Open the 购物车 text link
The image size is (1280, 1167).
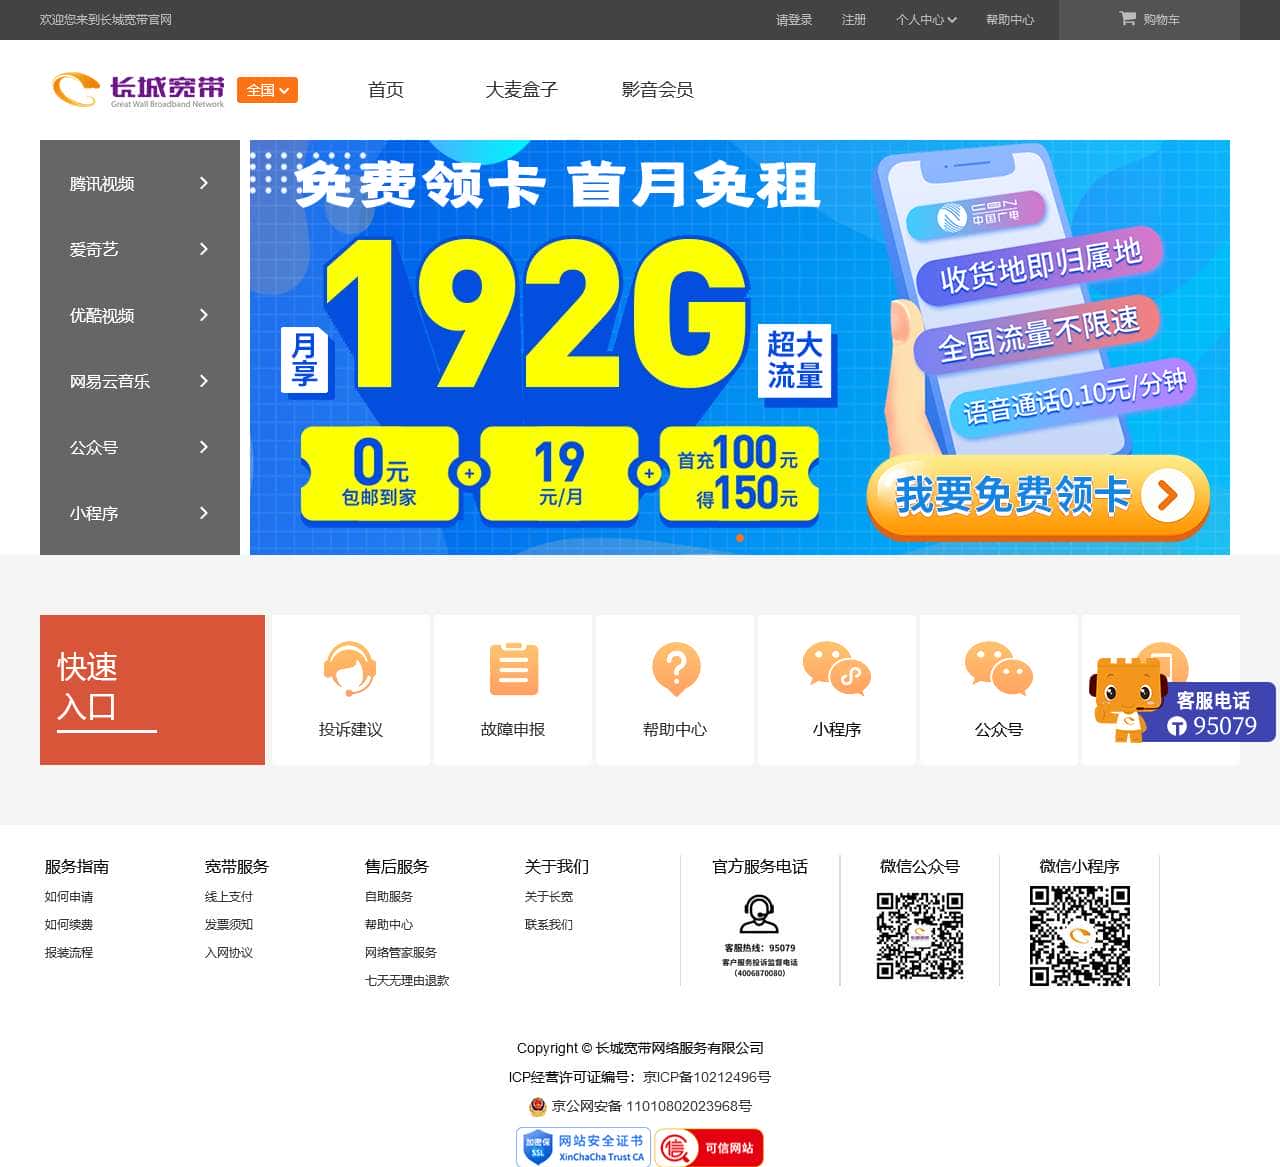pos(1161,19)
